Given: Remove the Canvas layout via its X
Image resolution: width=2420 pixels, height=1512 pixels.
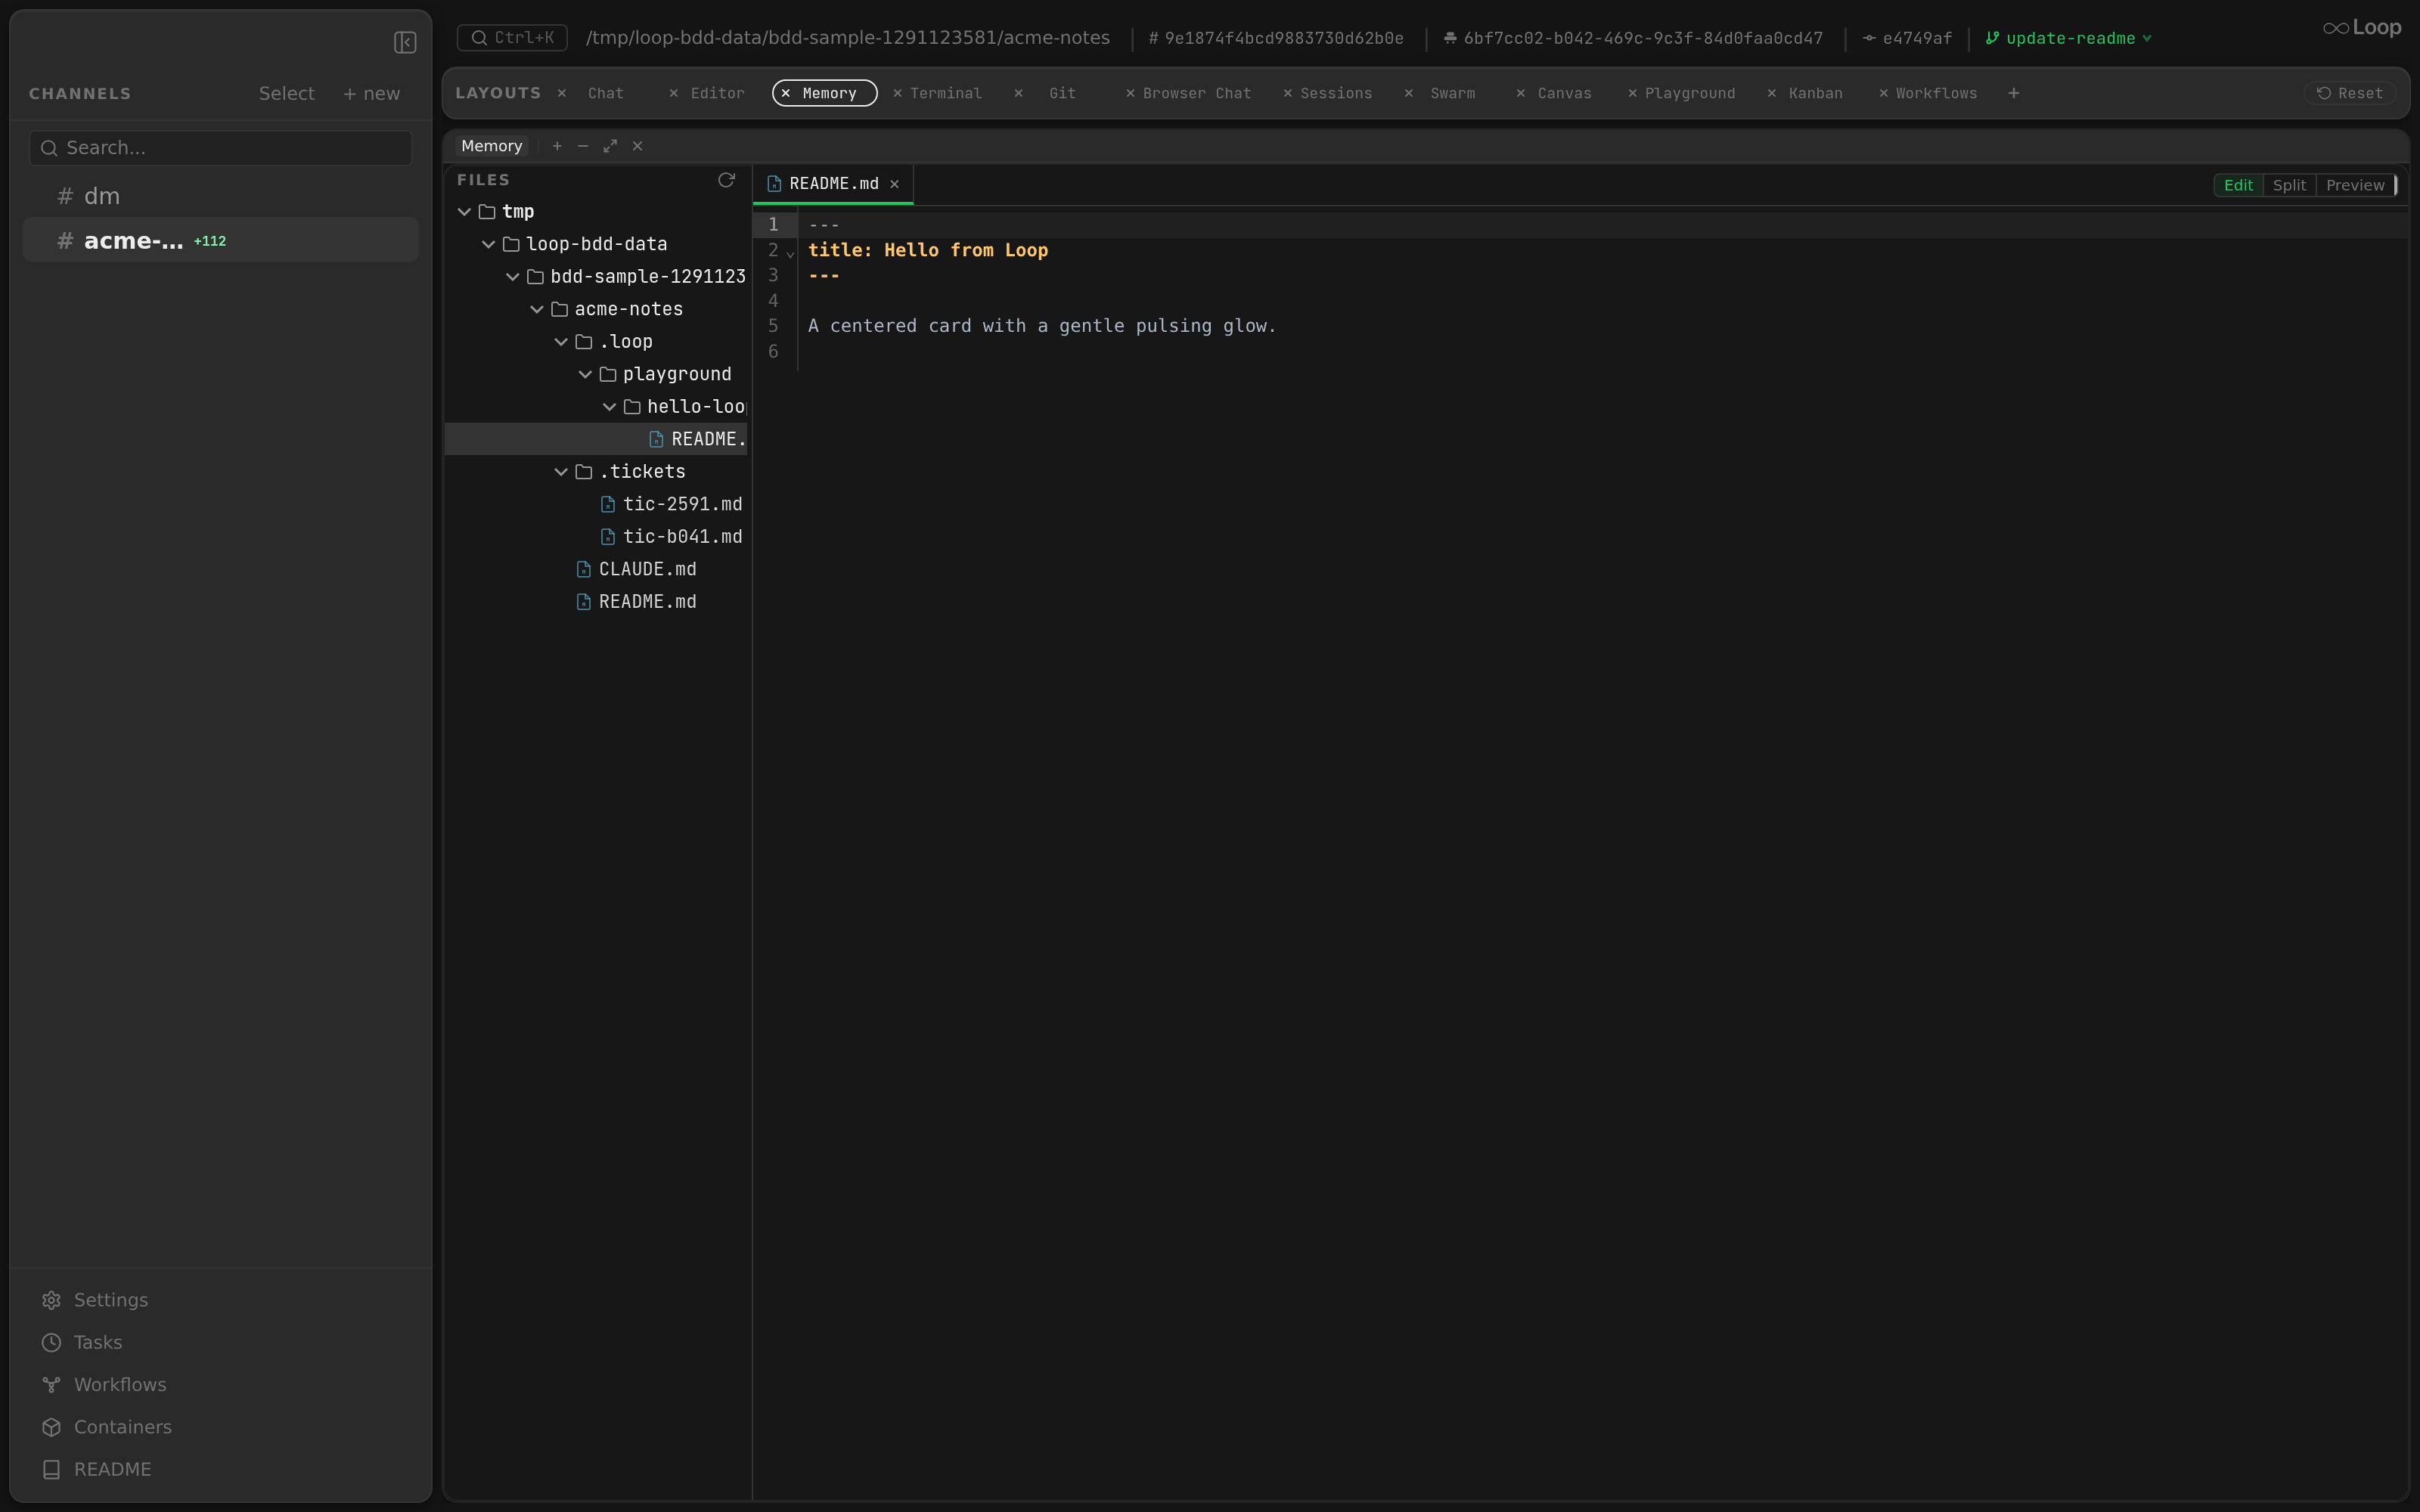Looking at the screenshot, I should pos(1521,93).
